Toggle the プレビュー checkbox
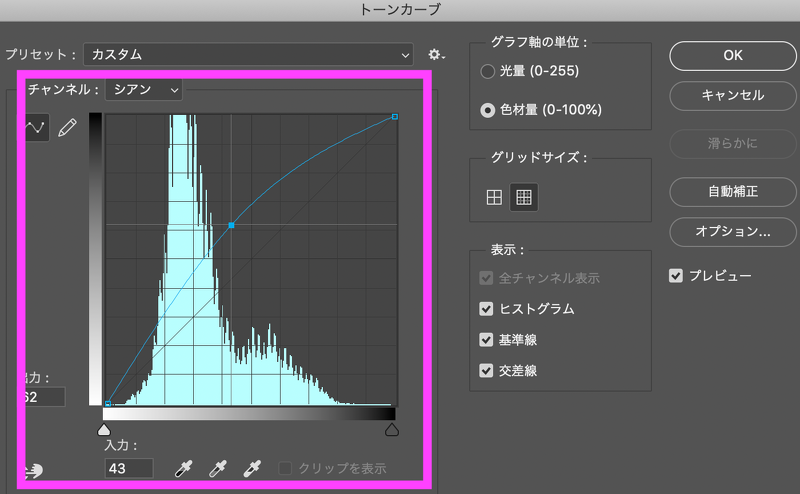This screenshot has width=800, height=494. 676,275
